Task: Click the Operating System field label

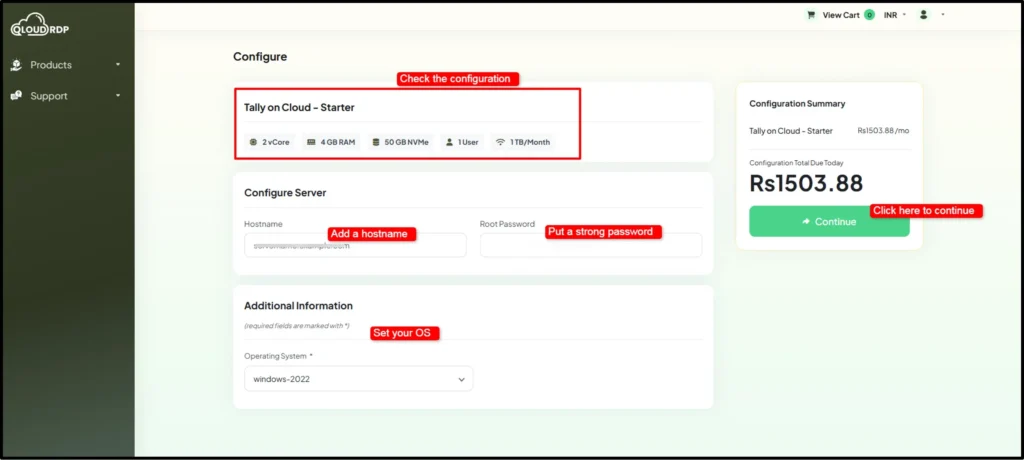Action: [278, 356]
